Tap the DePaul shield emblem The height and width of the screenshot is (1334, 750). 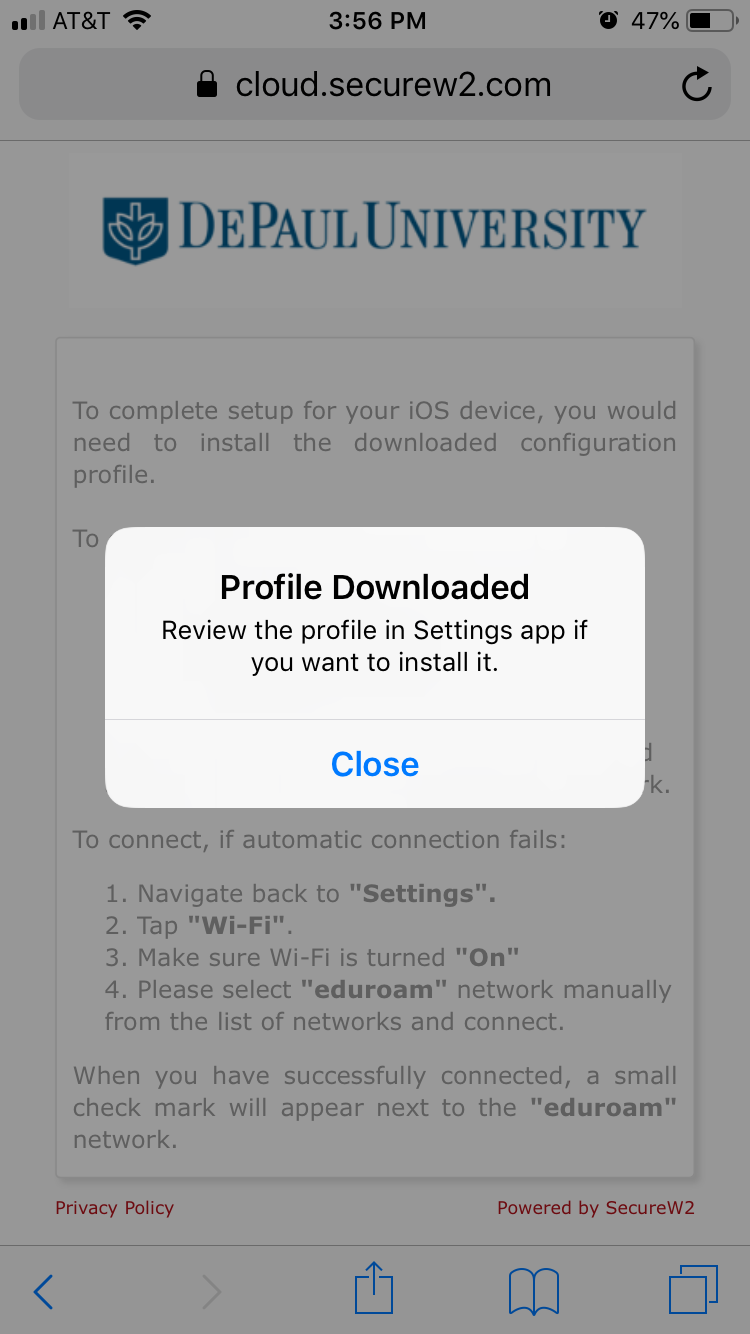tap(136, 230)
